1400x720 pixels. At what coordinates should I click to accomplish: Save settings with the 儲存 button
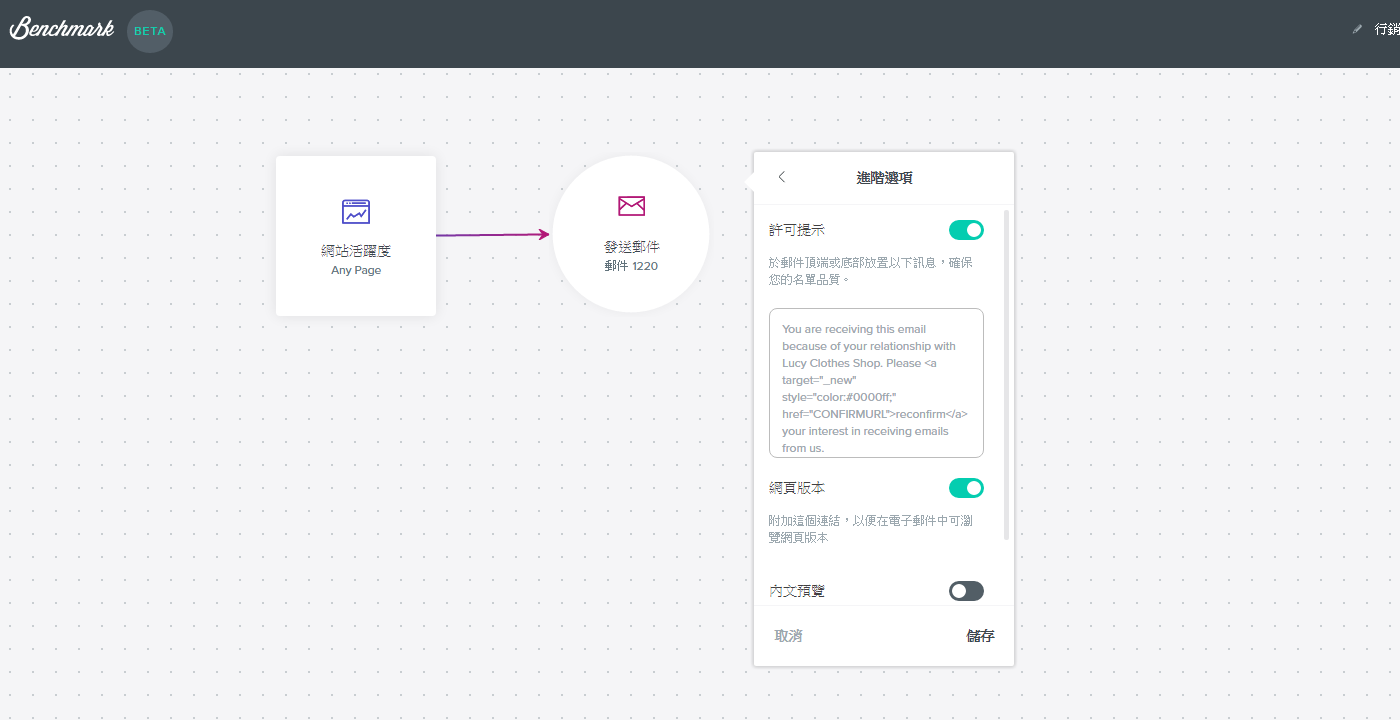980,636
